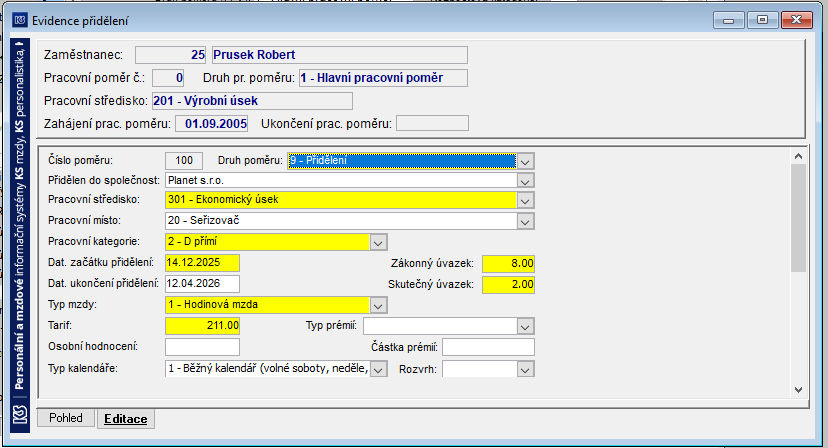
Task: Open the Pracovní středisko dropdown arrow
Action: [x=525, y=200]
